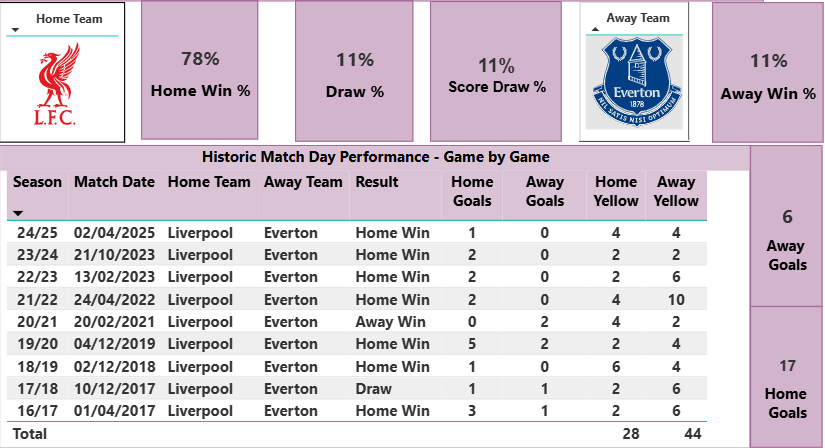Expand the Home Team slicer dropdown arrow
The image size is (825, 448).
(17, 31)
